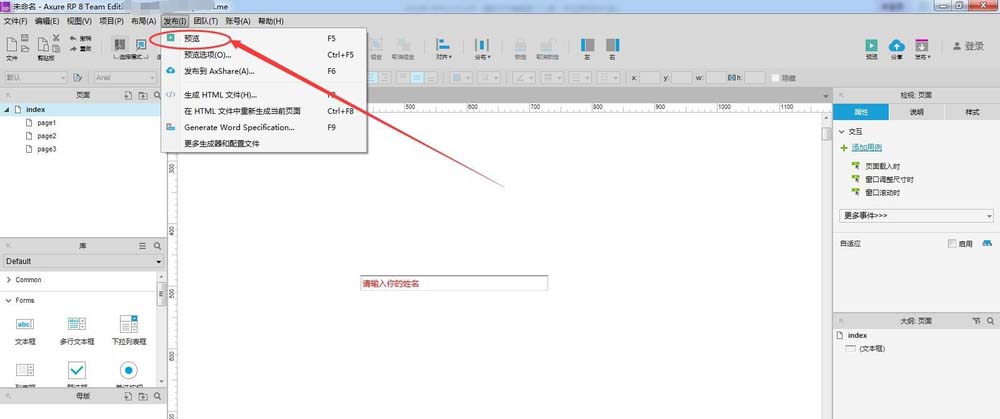This screenshot has width=1000, height=419.
Task: Enable the 自适应 启用 checkbox
Action: [x=952, y=244]
